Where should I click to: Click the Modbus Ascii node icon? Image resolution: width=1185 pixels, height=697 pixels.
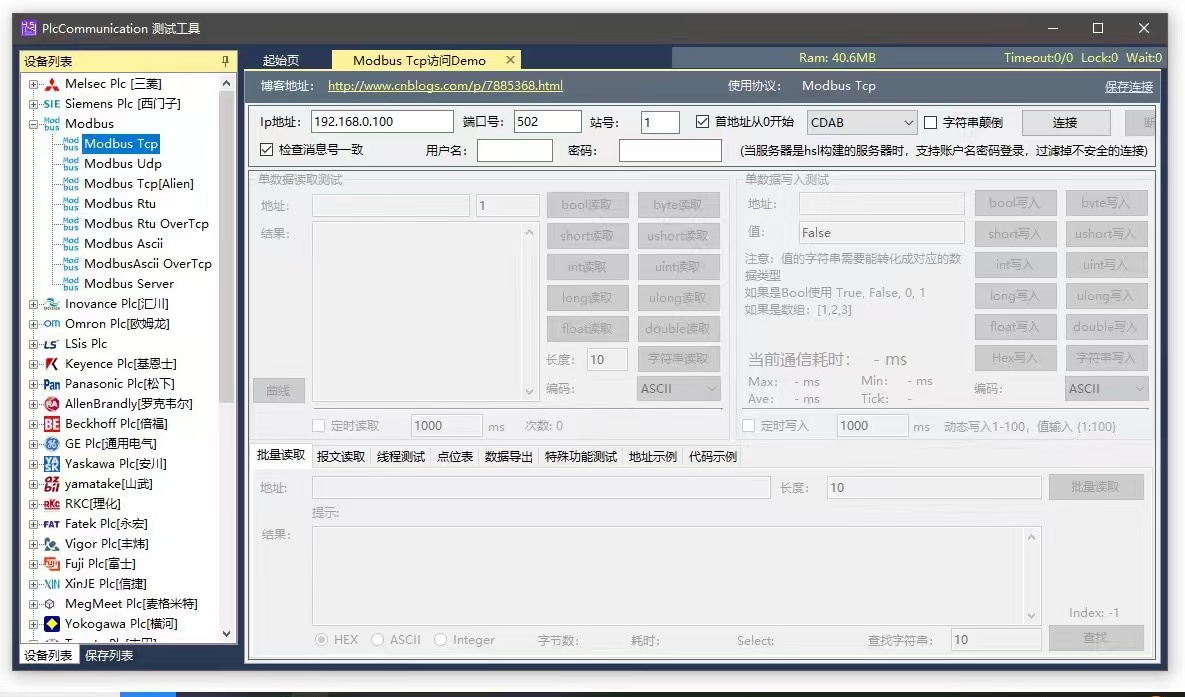coord(70,243)
